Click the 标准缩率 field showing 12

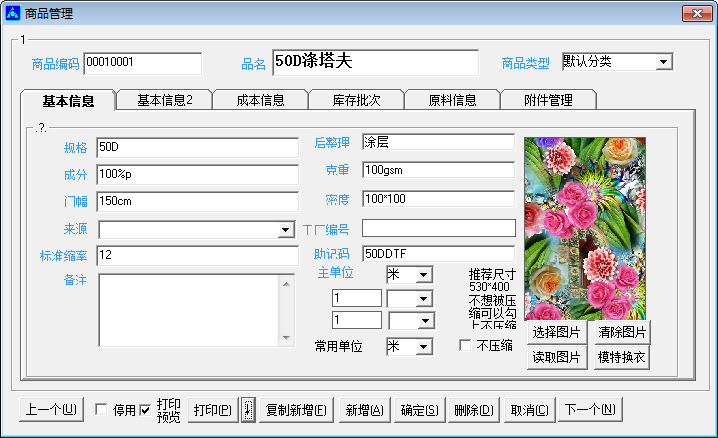pyautogui.click(x=198, y=255)
